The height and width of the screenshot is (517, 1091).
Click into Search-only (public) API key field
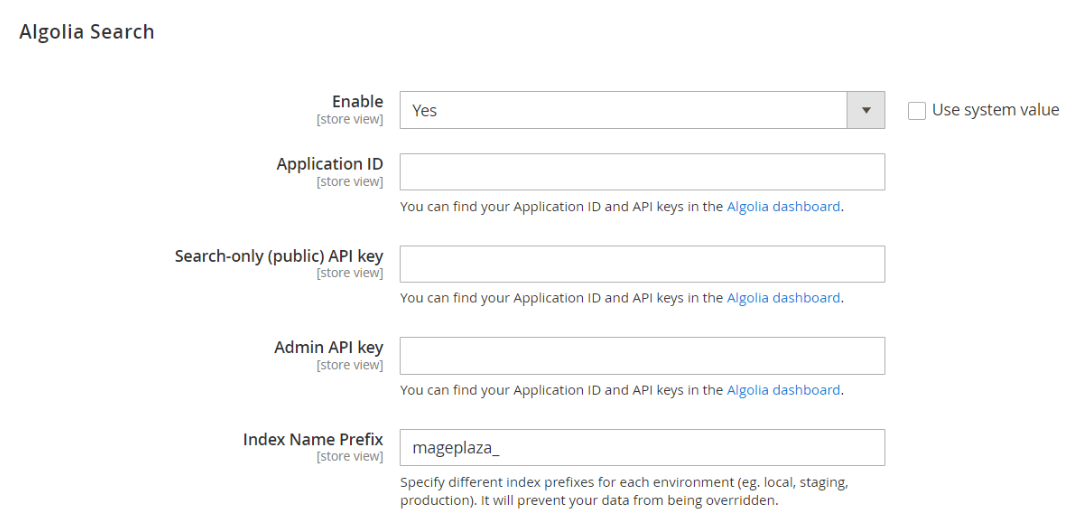click(x=642, y=264)
